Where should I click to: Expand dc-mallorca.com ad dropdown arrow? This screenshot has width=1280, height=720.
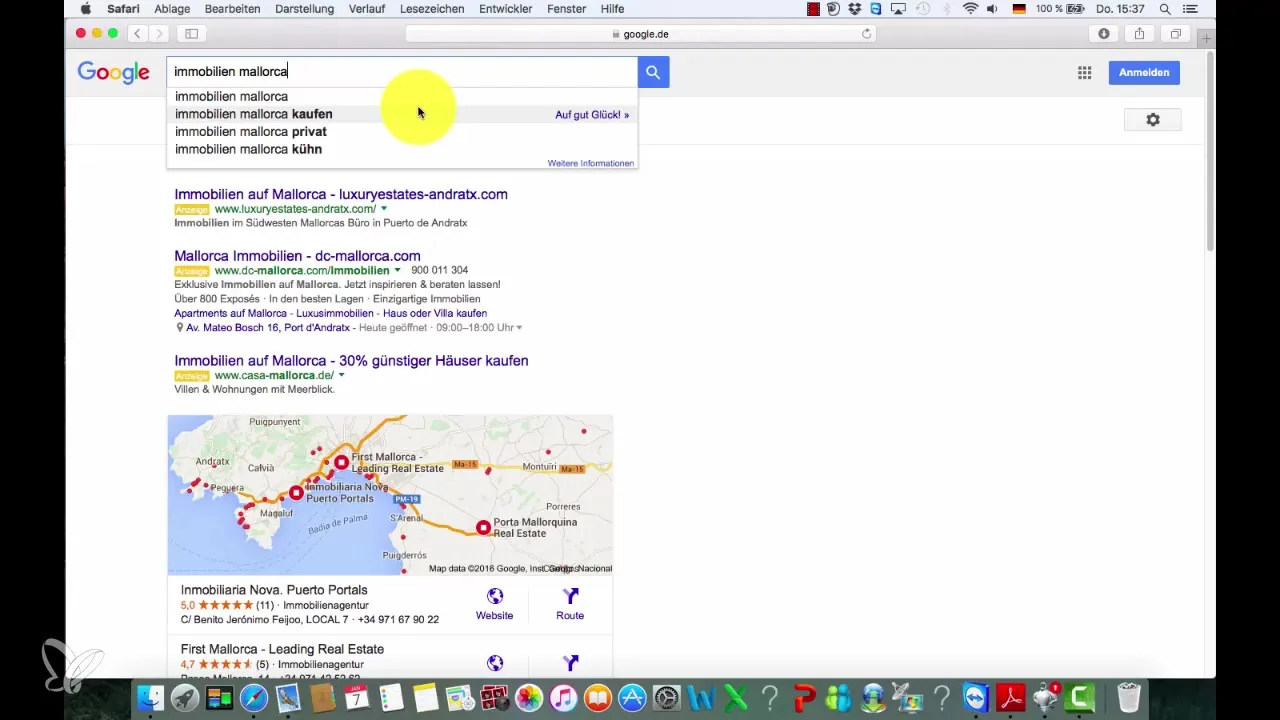coord(397,271)
